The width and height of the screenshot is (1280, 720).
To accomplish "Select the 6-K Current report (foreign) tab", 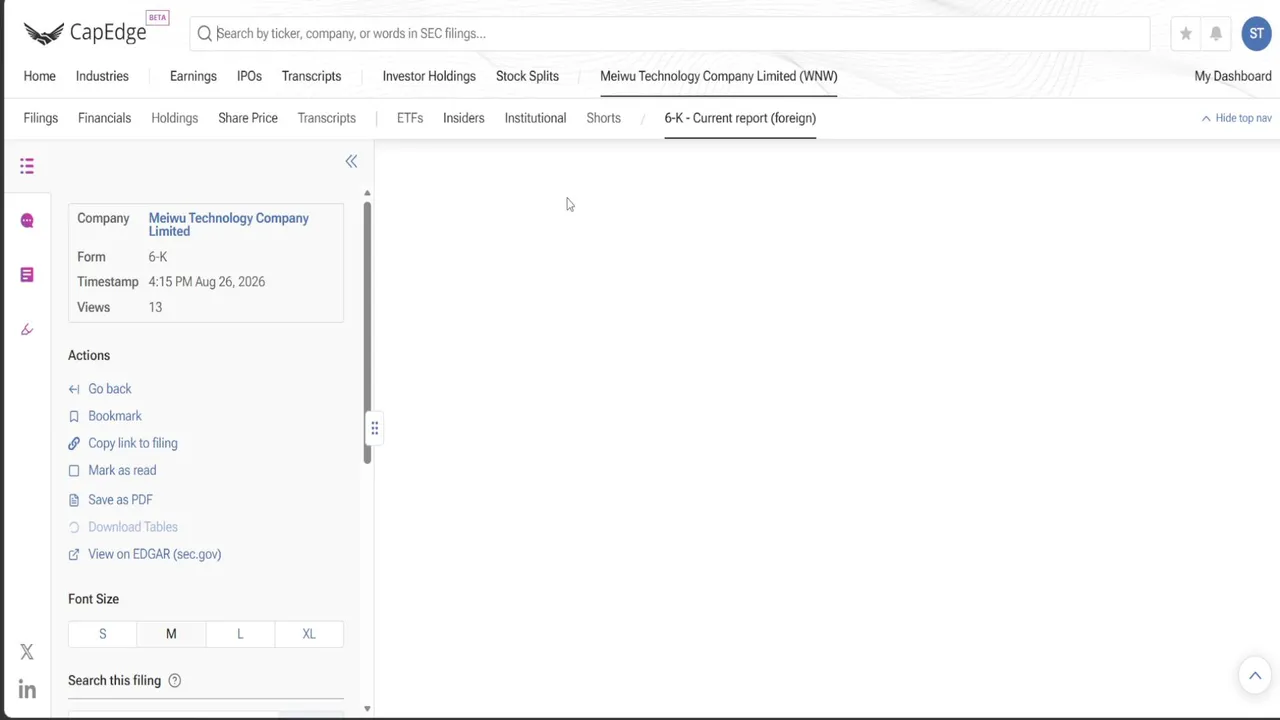I will [740, 118].
